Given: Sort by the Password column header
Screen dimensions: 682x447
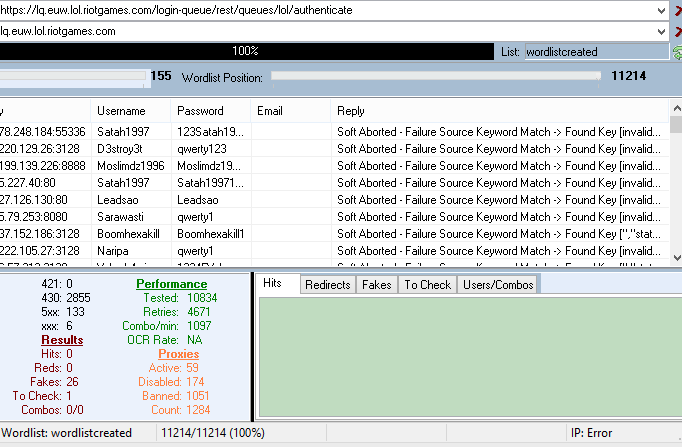Looking at the screenshot, I should [211, 111].
